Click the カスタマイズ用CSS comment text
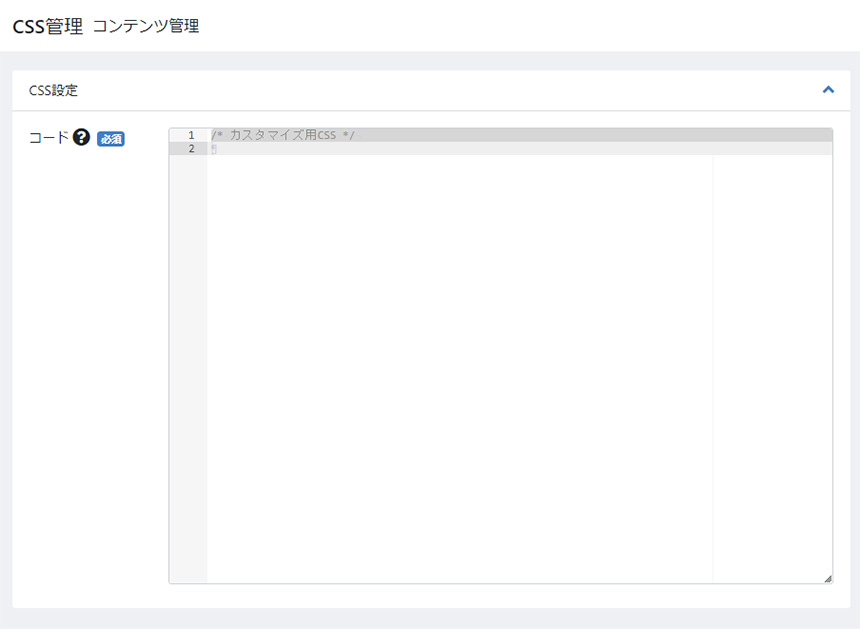The image size is (860, 629). [283, 135]
